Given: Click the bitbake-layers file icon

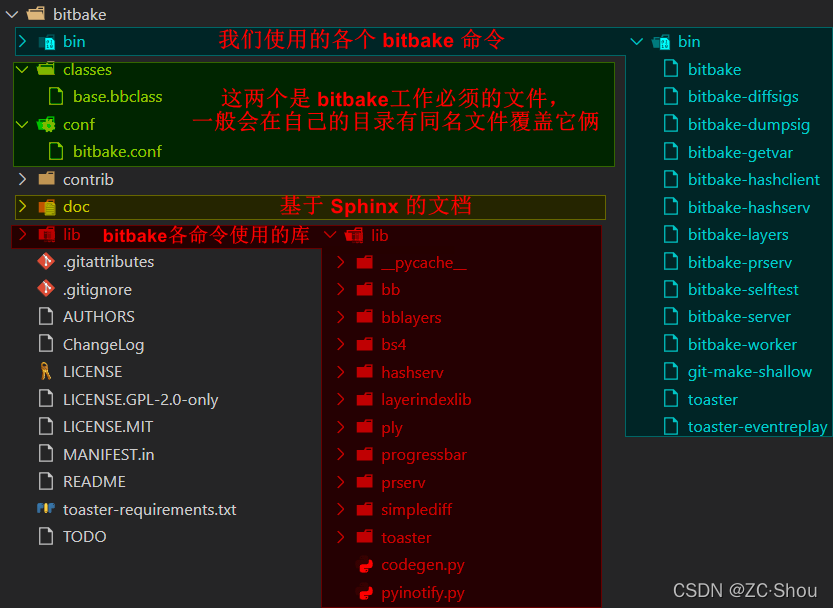Looking at the screenshot, I should pos(671,234).
